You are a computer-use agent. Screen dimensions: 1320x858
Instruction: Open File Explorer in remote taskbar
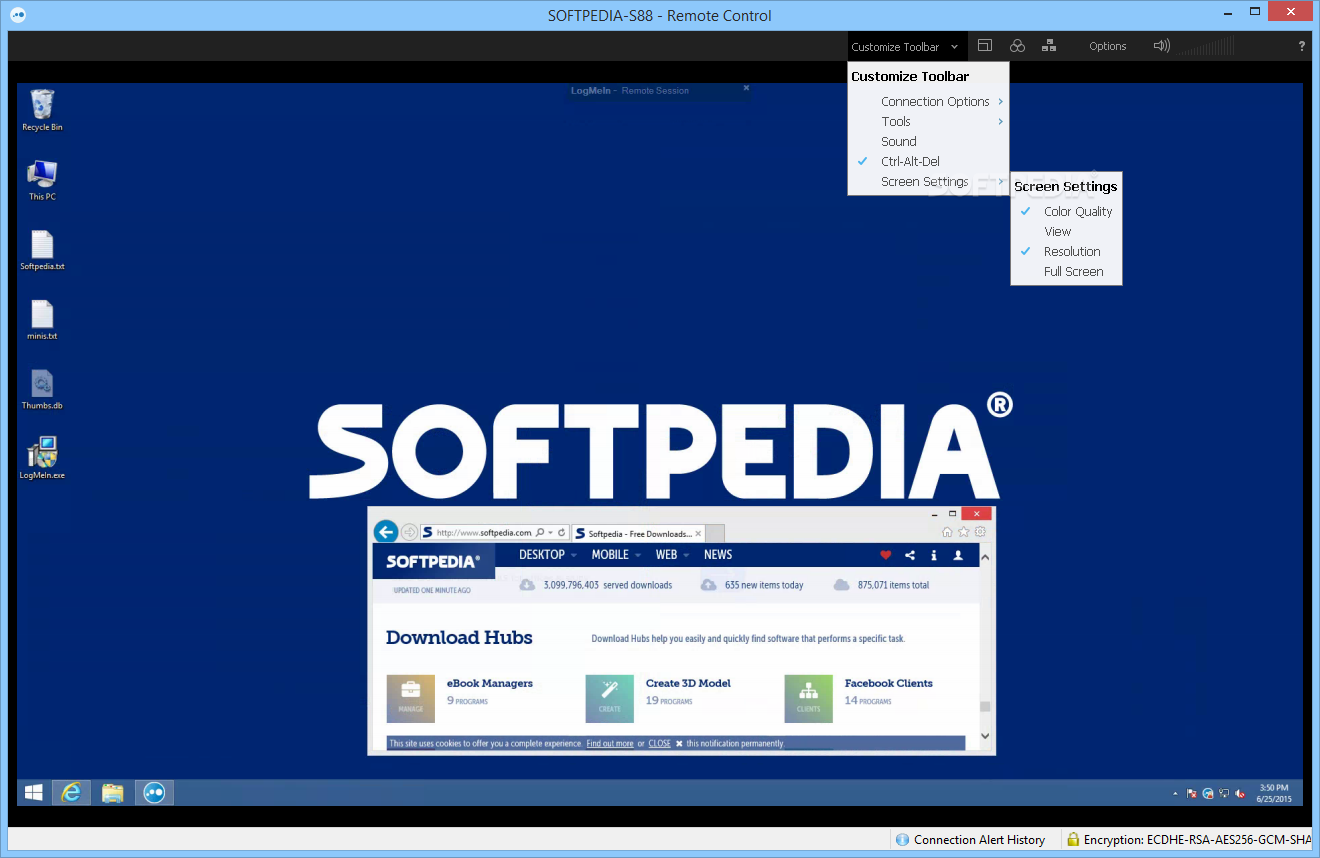[113, 793]
